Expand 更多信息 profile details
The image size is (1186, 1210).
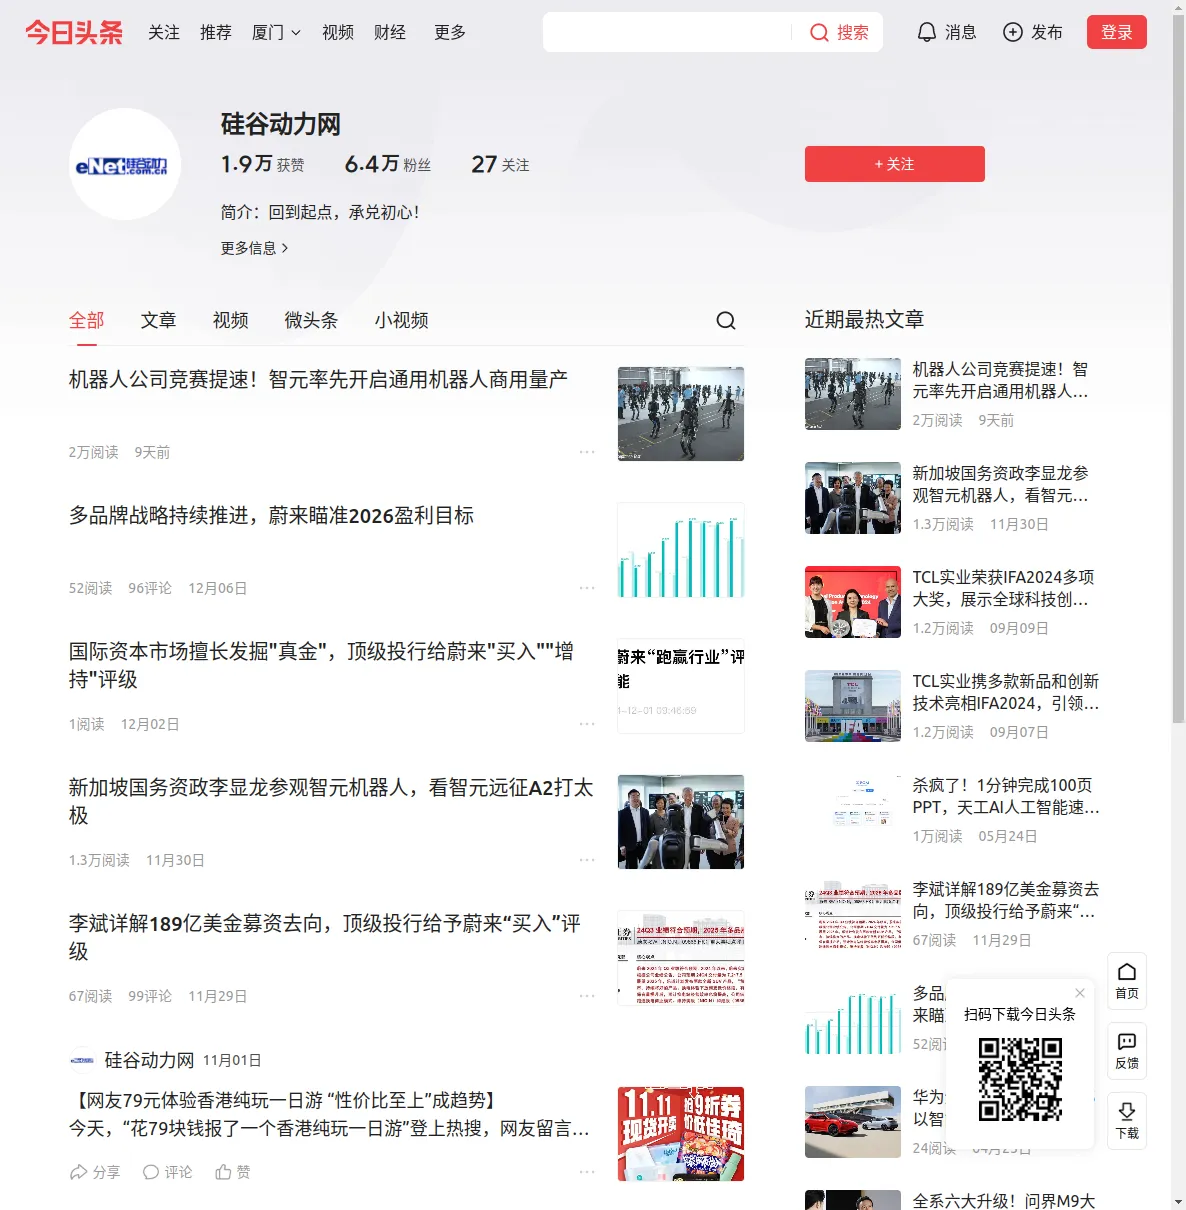(255, 248)
